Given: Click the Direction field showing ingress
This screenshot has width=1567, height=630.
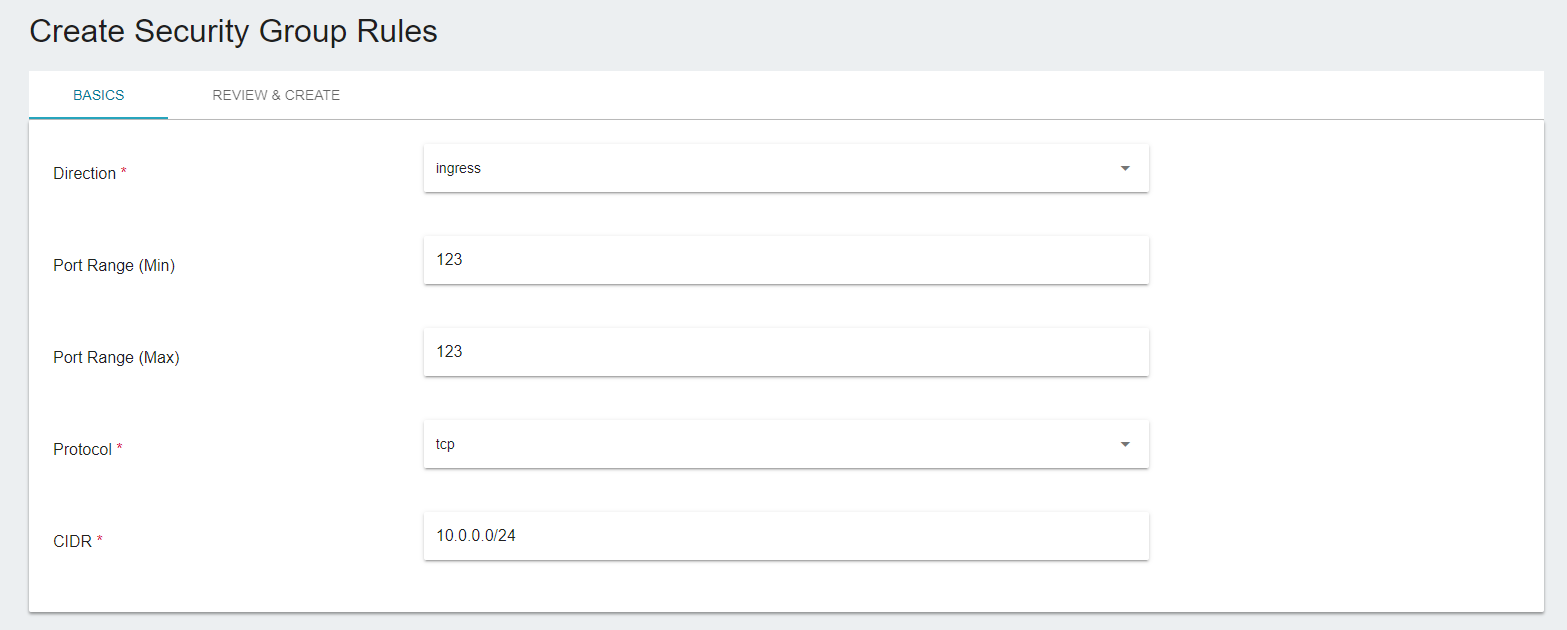Looking at the screenshot, I should click(786, 168).
